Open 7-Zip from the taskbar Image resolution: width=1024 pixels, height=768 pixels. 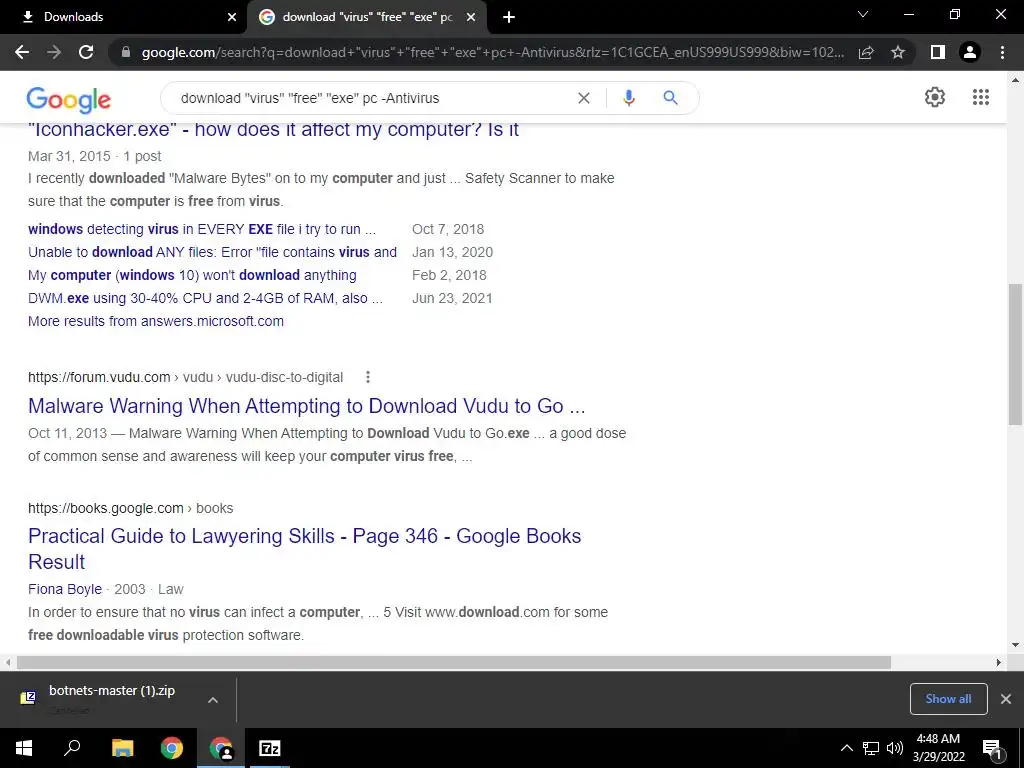tap(270, 748)
